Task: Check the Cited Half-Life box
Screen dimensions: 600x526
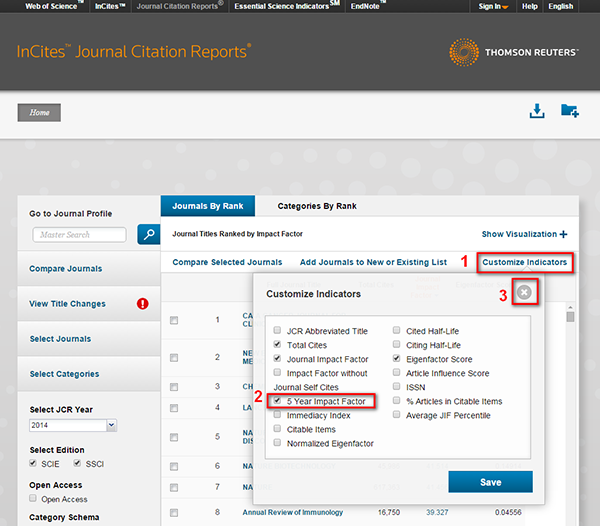Action: click(x=396, y=330)
